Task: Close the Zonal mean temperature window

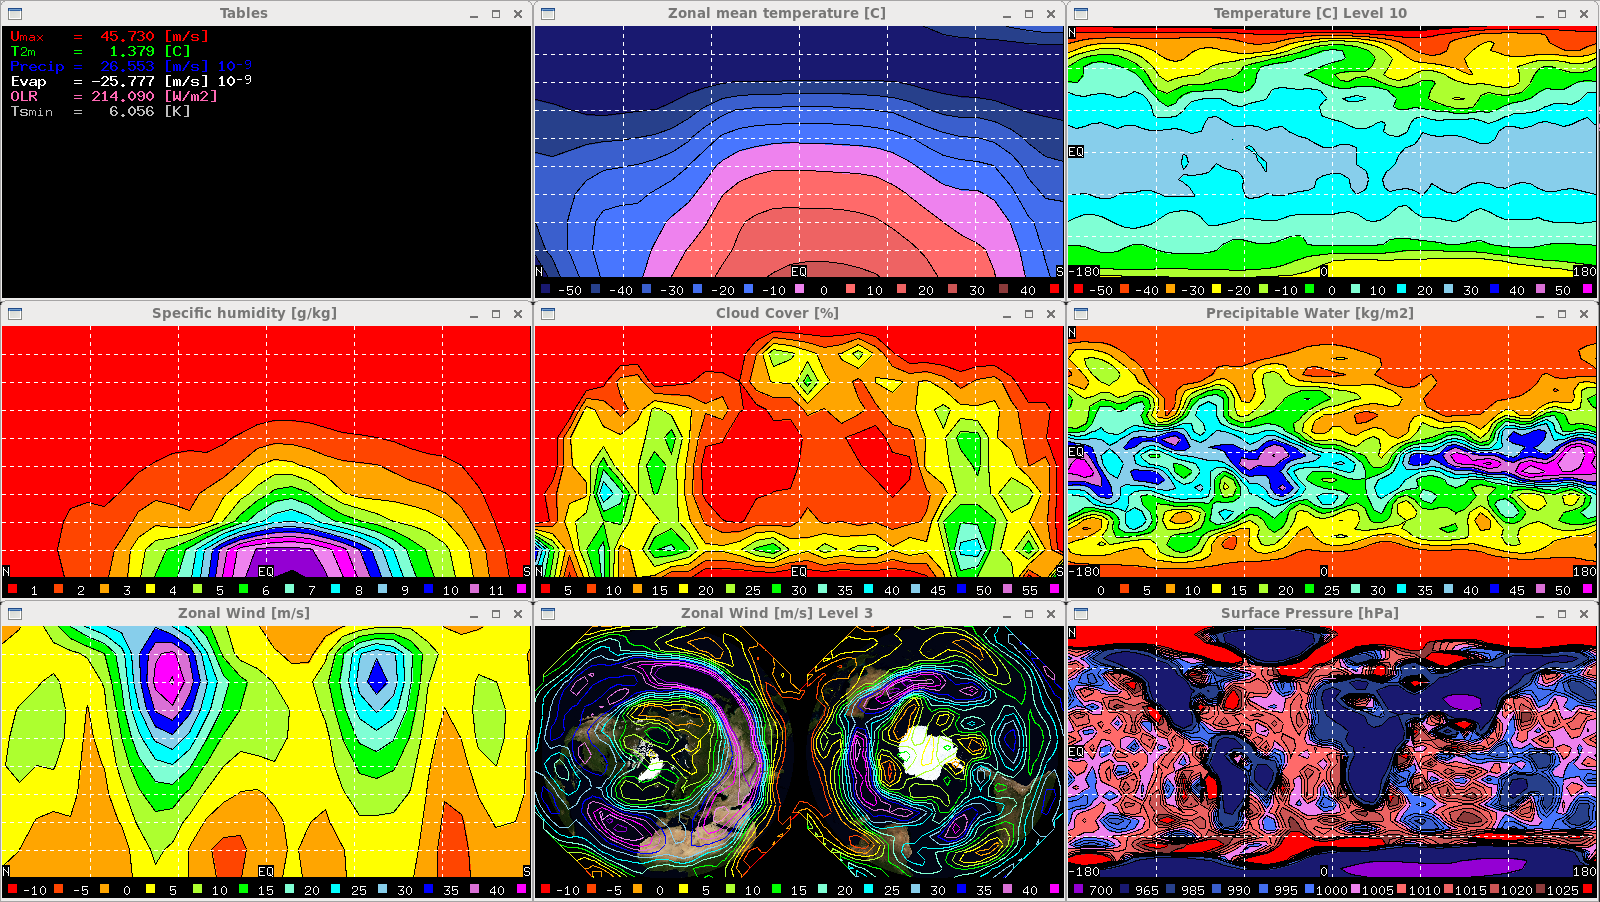Action: pyautogui.click(x=1051, y=14)
